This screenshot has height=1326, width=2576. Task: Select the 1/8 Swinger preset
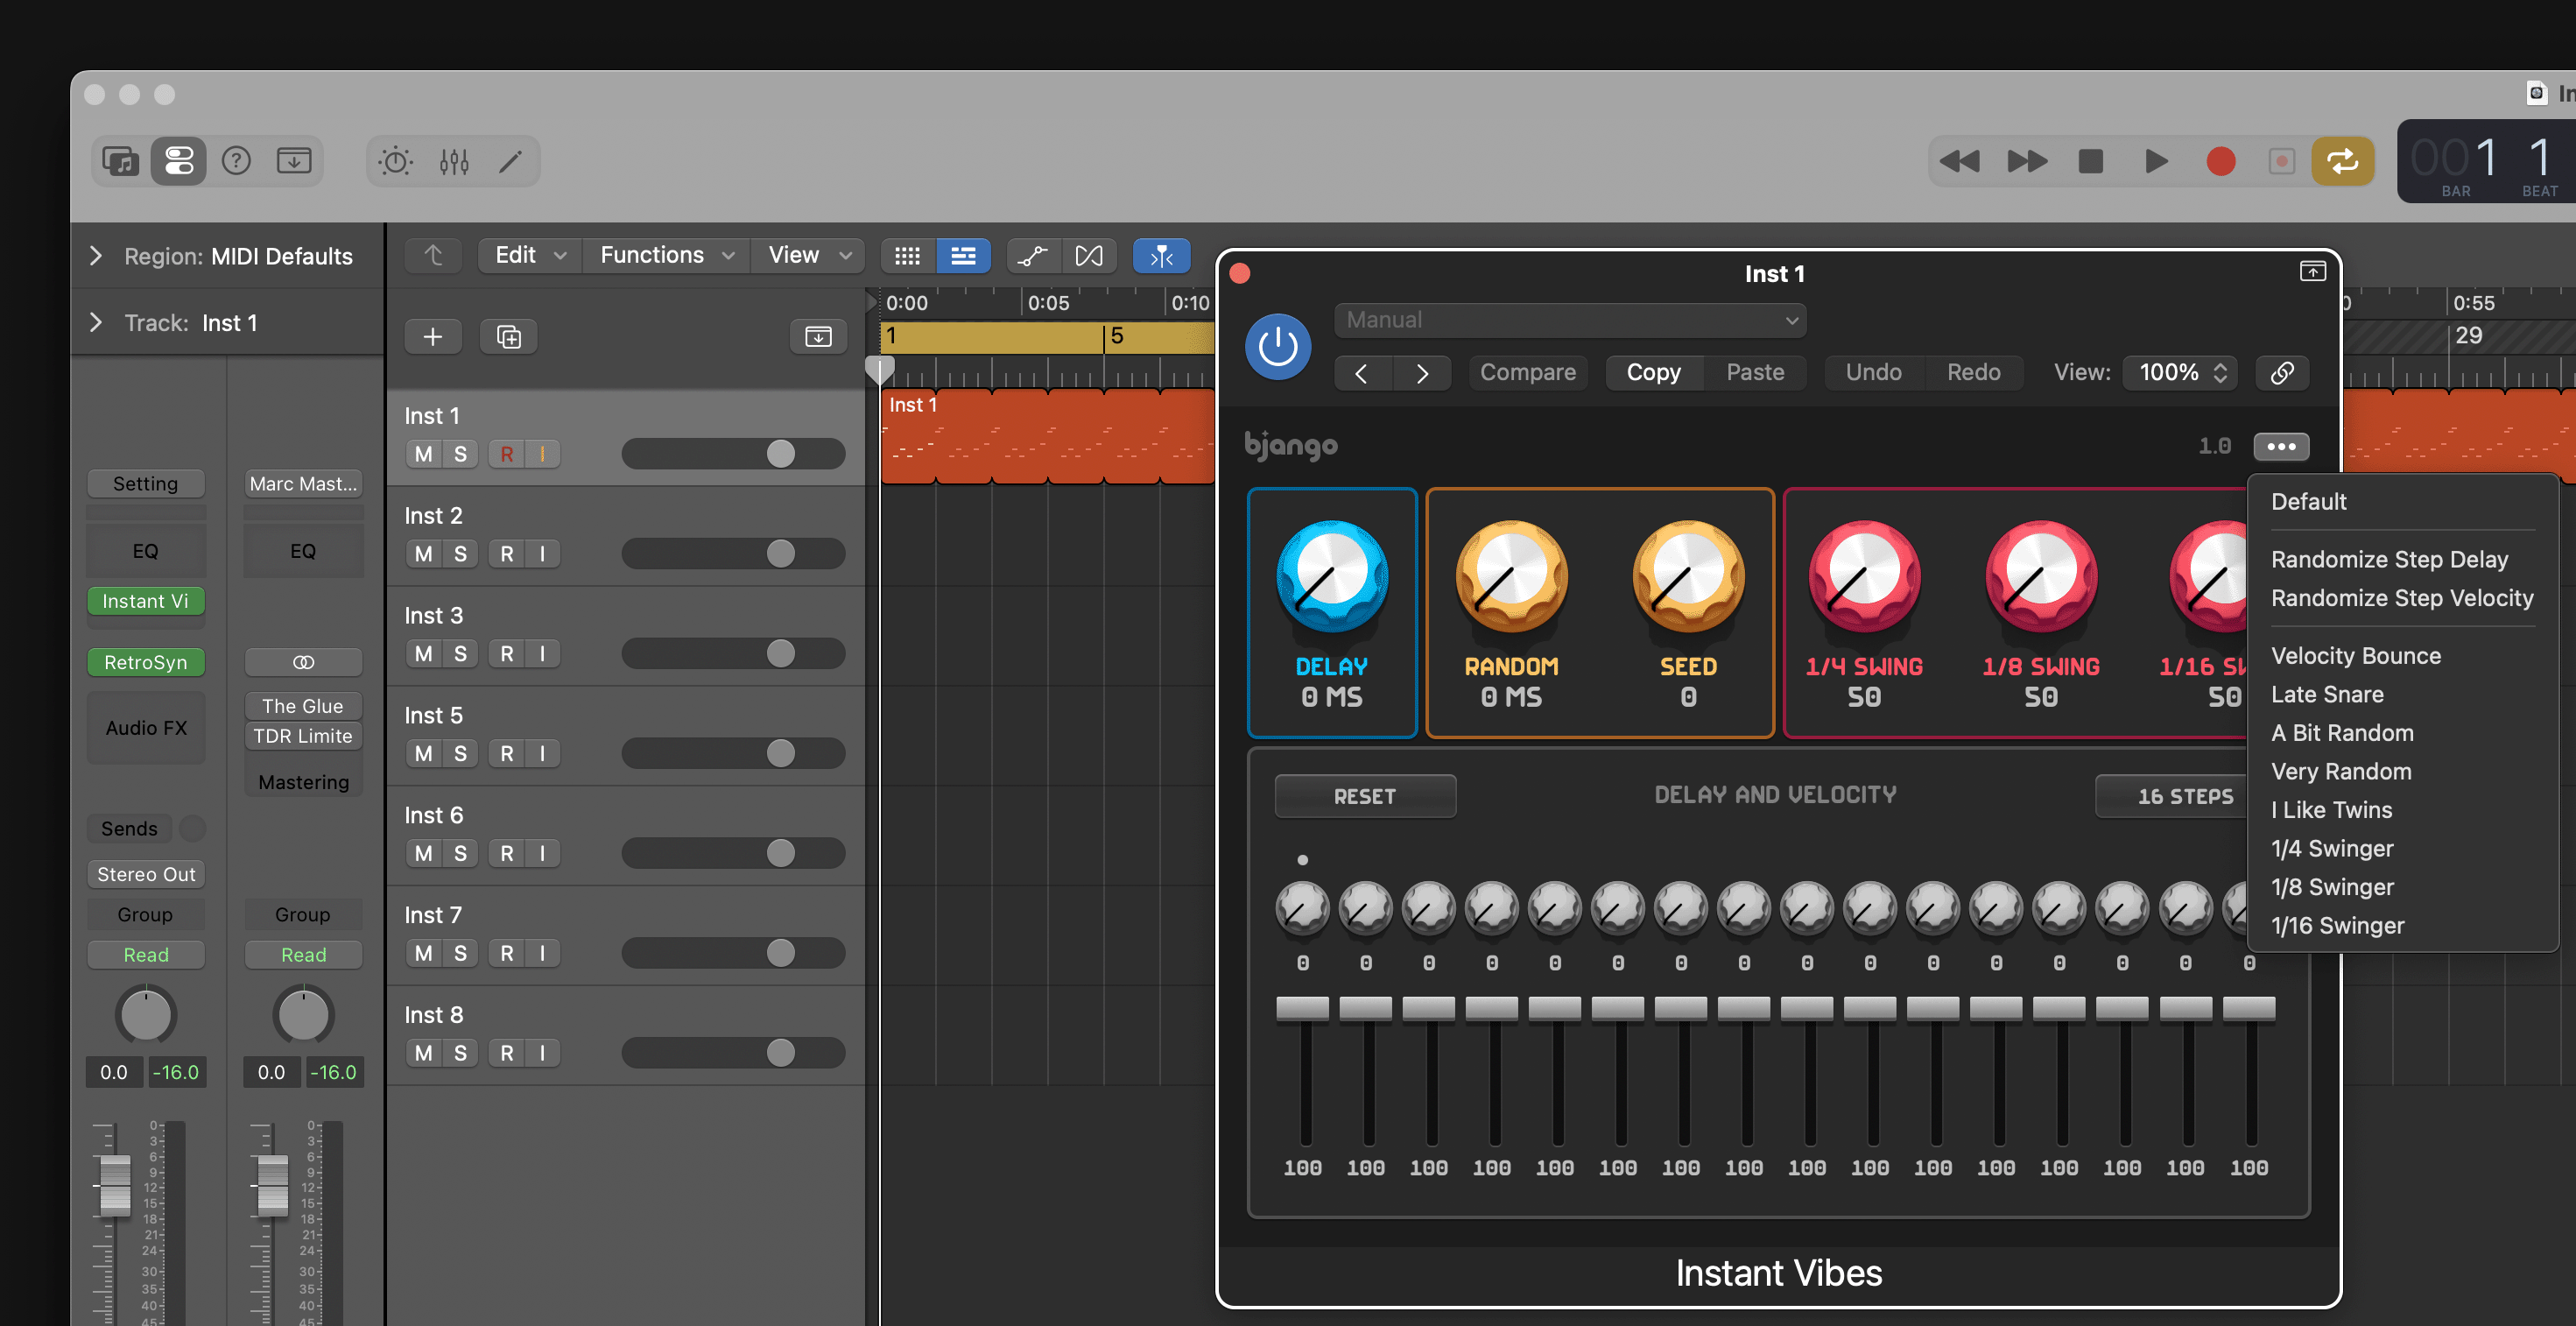(x=2331, y=888)
